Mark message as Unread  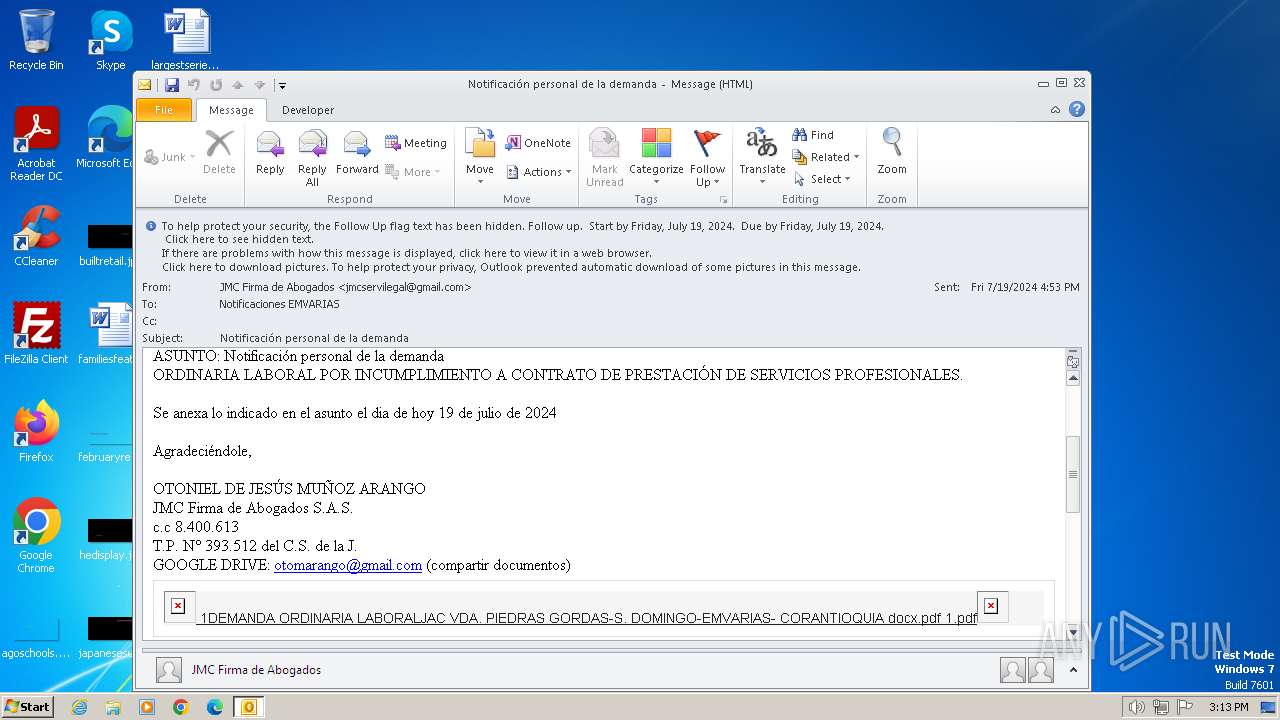pyautogui.click(x=605, y=158)
